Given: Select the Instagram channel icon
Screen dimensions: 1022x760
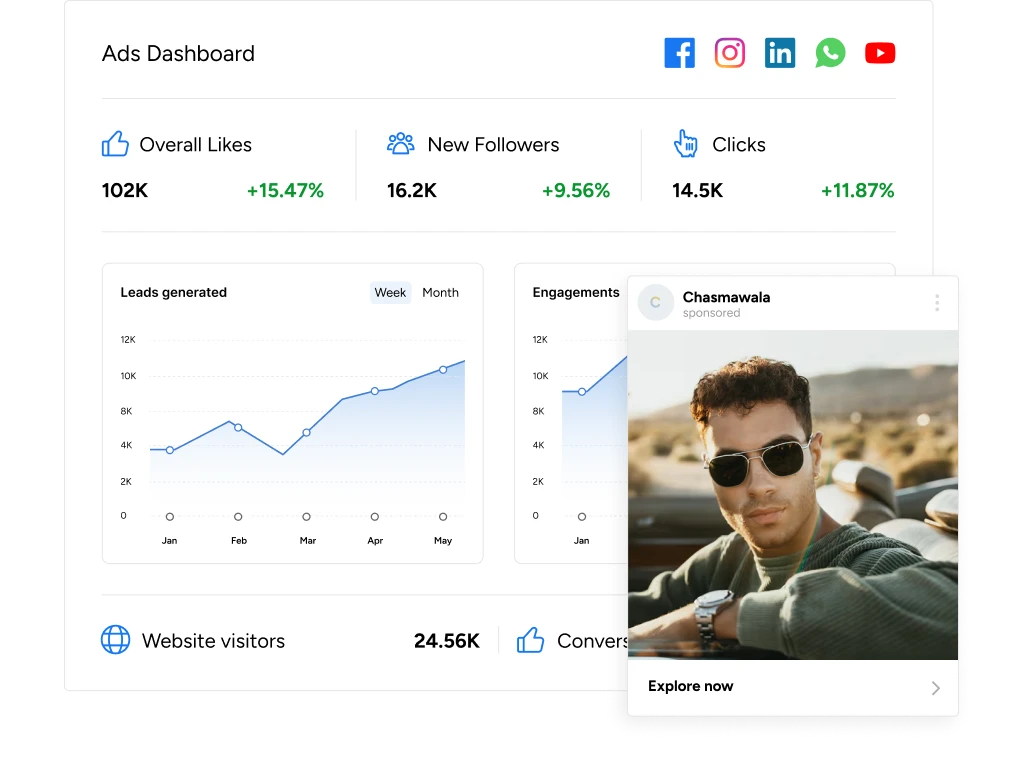Looking at the screenshot, I should click(x=729, y=53).
